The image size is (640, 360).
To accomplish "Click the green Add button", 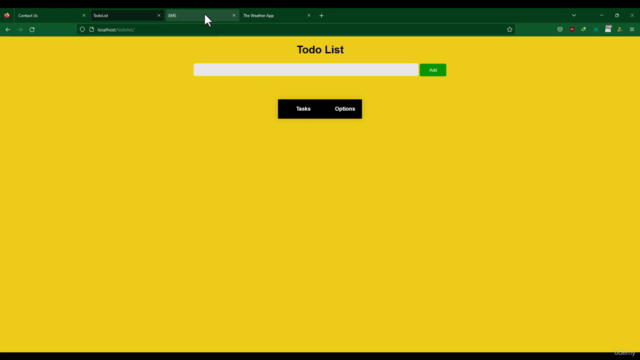I will [x=433, y=70].
